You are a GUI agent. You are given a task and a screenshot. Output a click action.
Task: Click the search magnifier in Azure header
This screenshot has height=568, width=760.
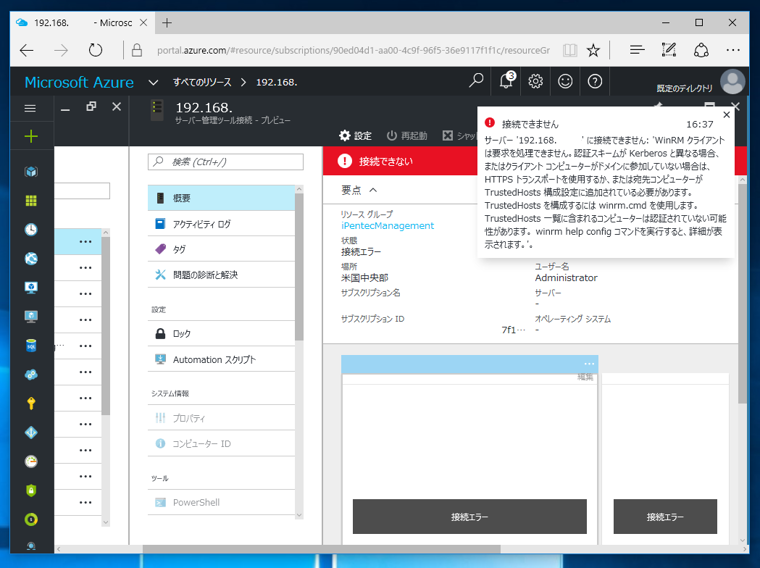476,80
